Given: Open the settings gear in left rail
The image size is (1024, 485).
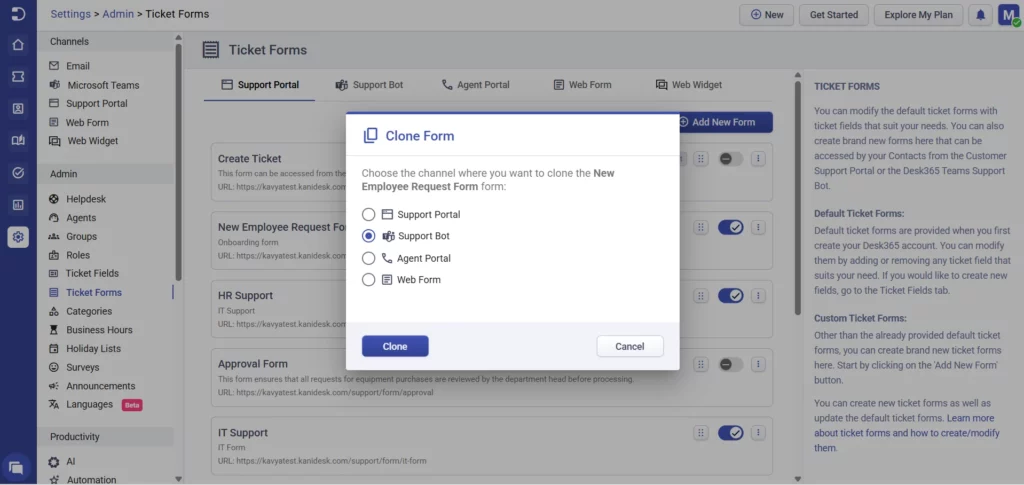Looking at the screenshot, I should coord(18,237).
